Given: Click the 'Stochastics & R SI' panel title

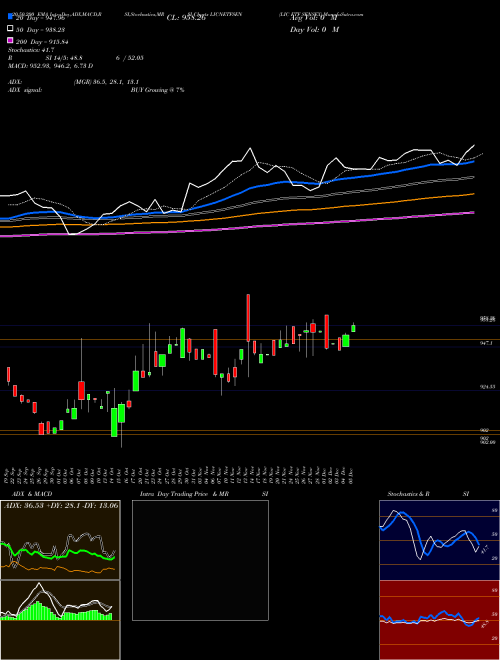Looking at the screenshot, I should click(428, 494).
